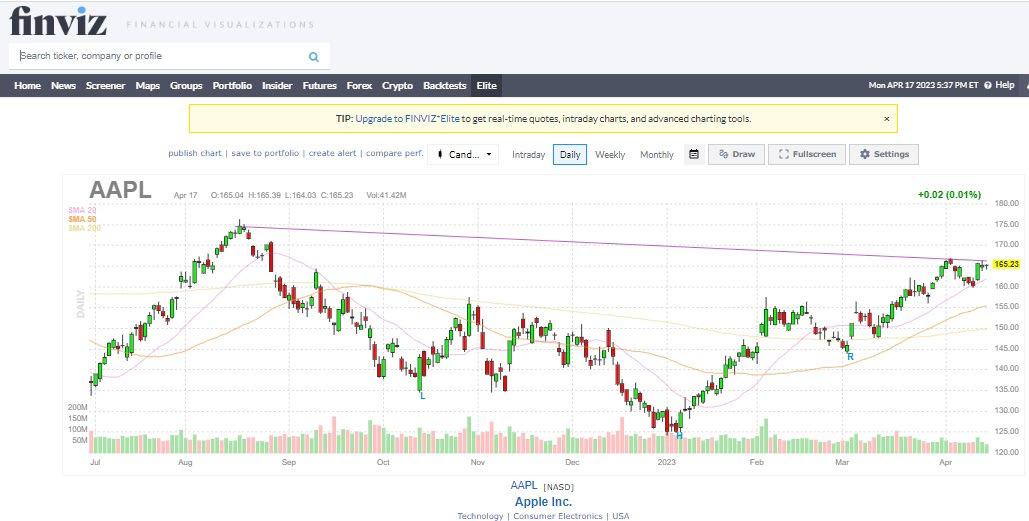The height and width of the screenshot is (521, 1029).
Task: Open the Maps section
Action: (148, 85)
